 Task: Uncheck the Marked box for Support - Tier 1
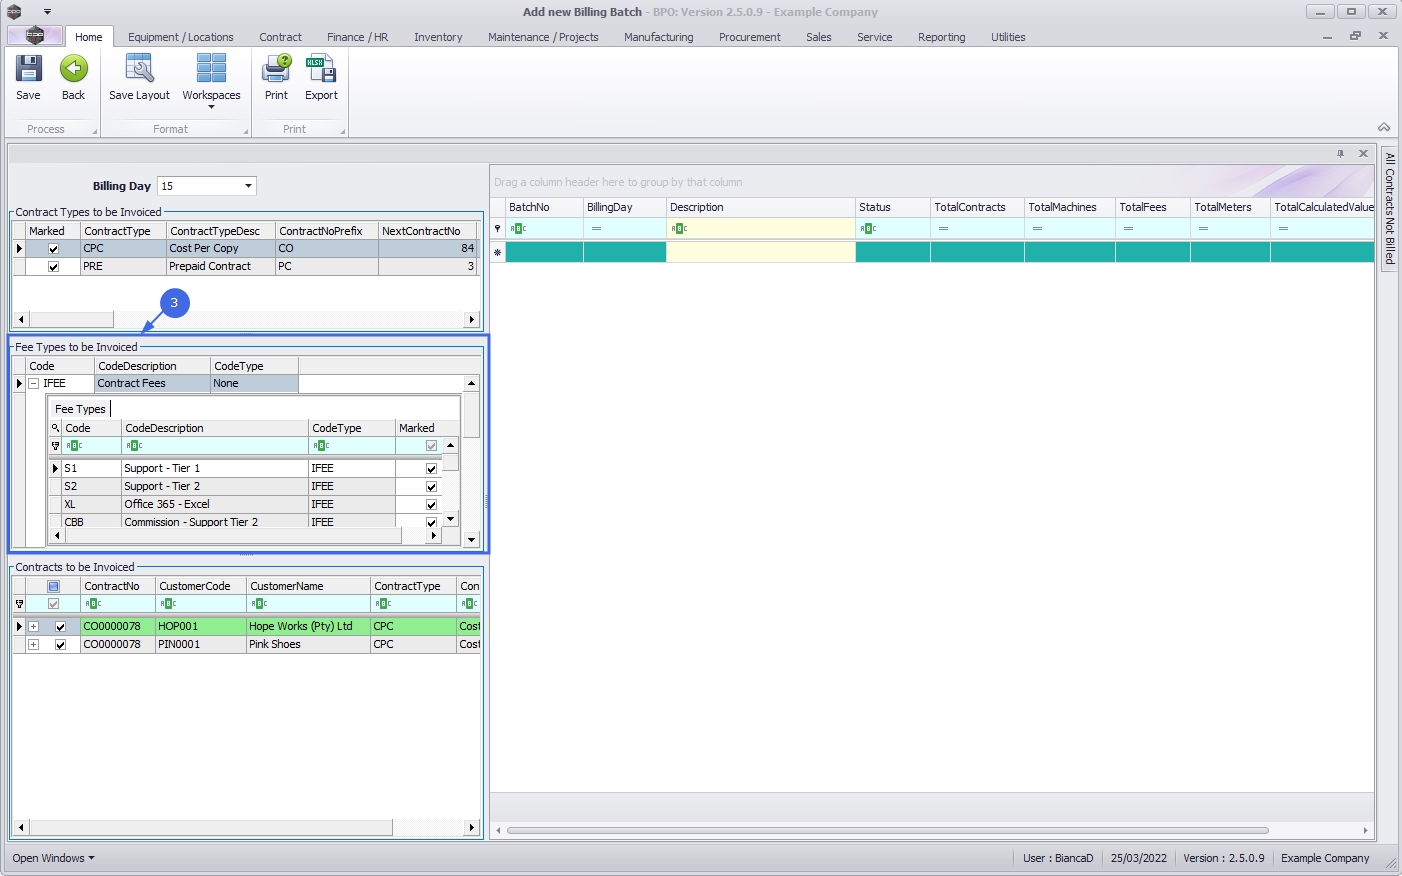[431, 469]
